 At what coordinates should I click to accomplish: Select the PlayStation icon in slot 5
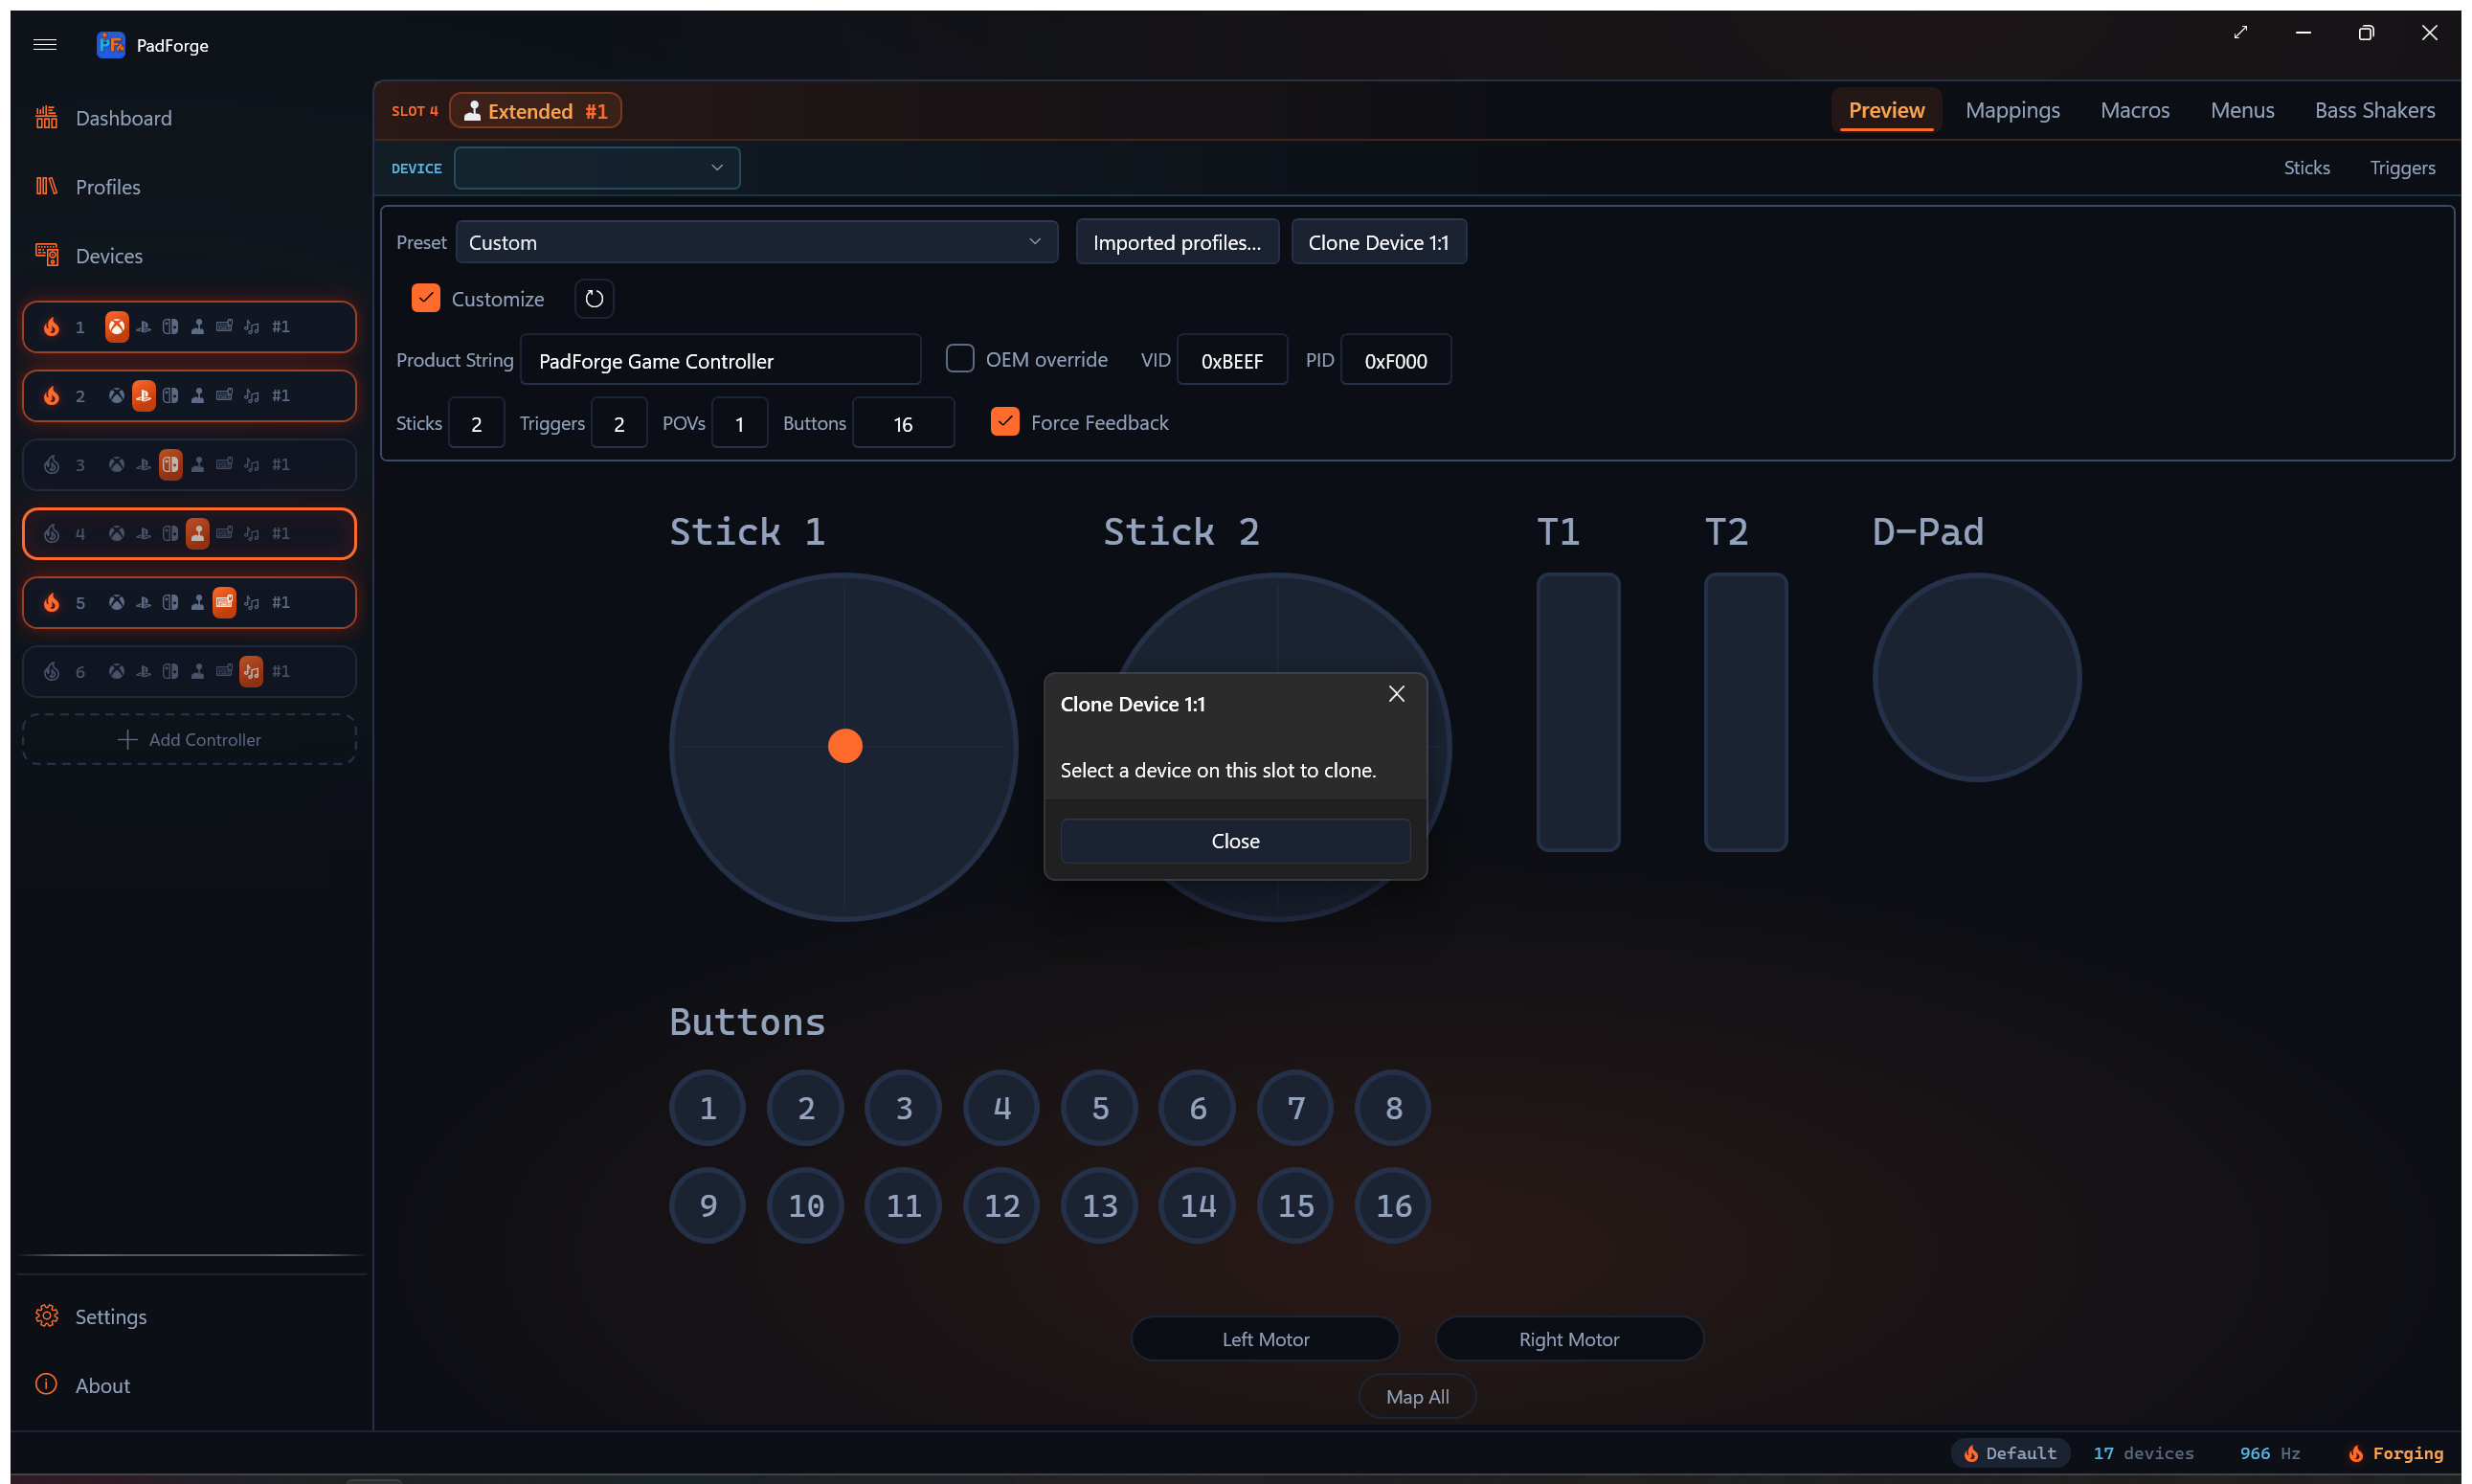(144, 602)
